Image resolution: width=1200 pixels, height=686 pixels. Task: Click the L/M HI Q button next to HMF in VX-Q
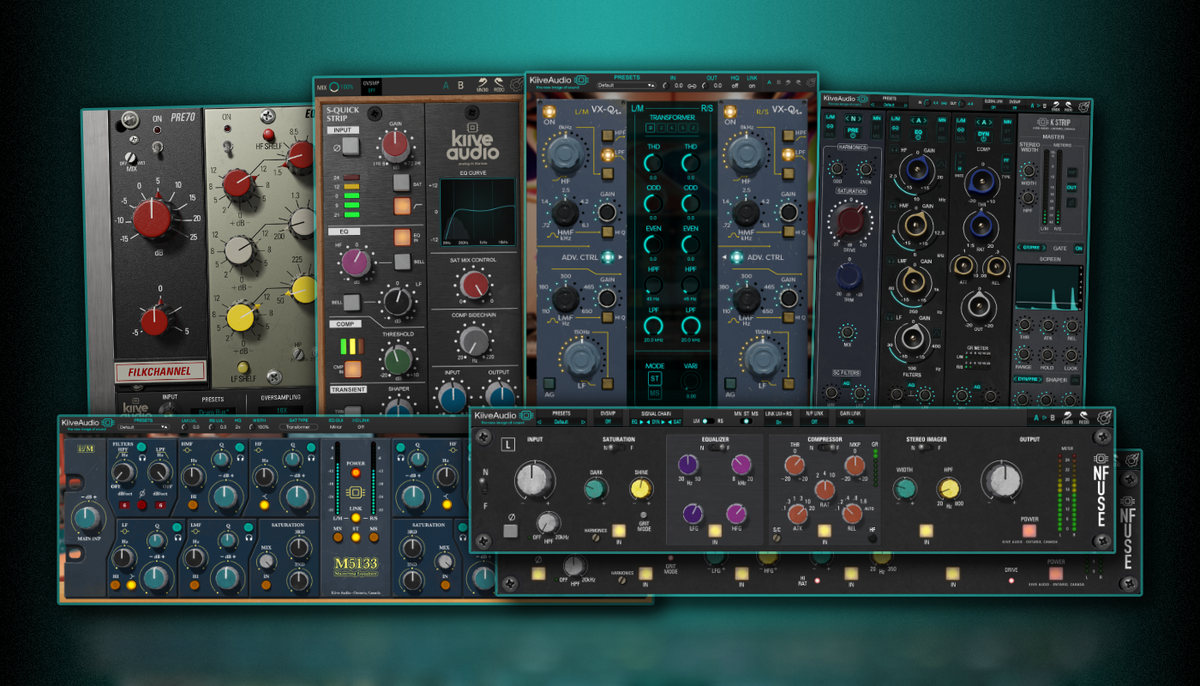pos(607,231)
